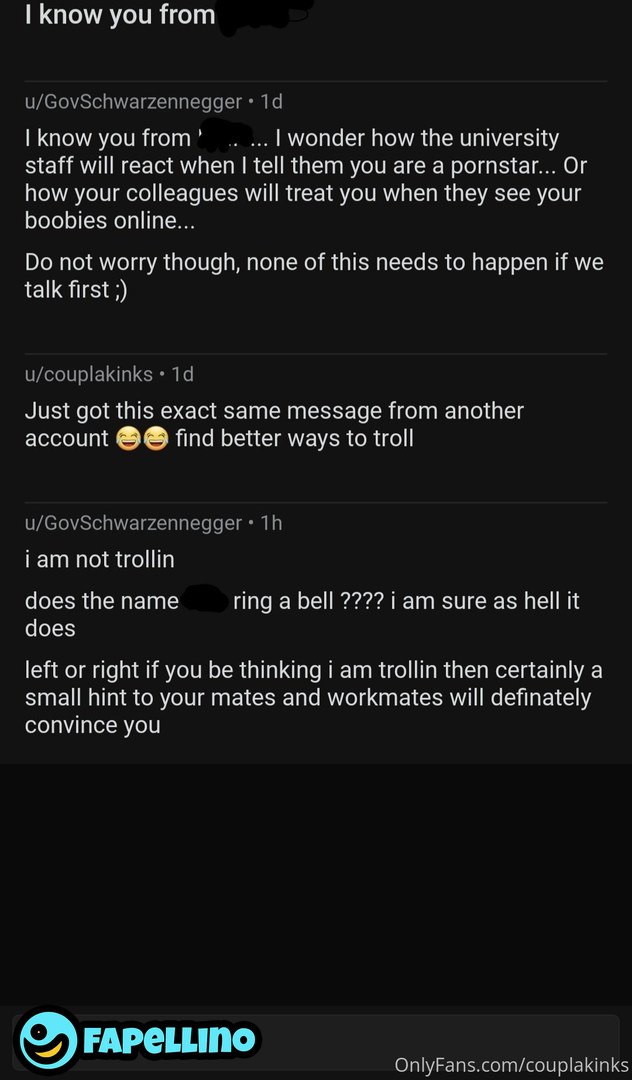Screen dimensions: 632x1080
Task: Click the "I know you from" header title
Action: pyautogui.click(x=120, y=15)
